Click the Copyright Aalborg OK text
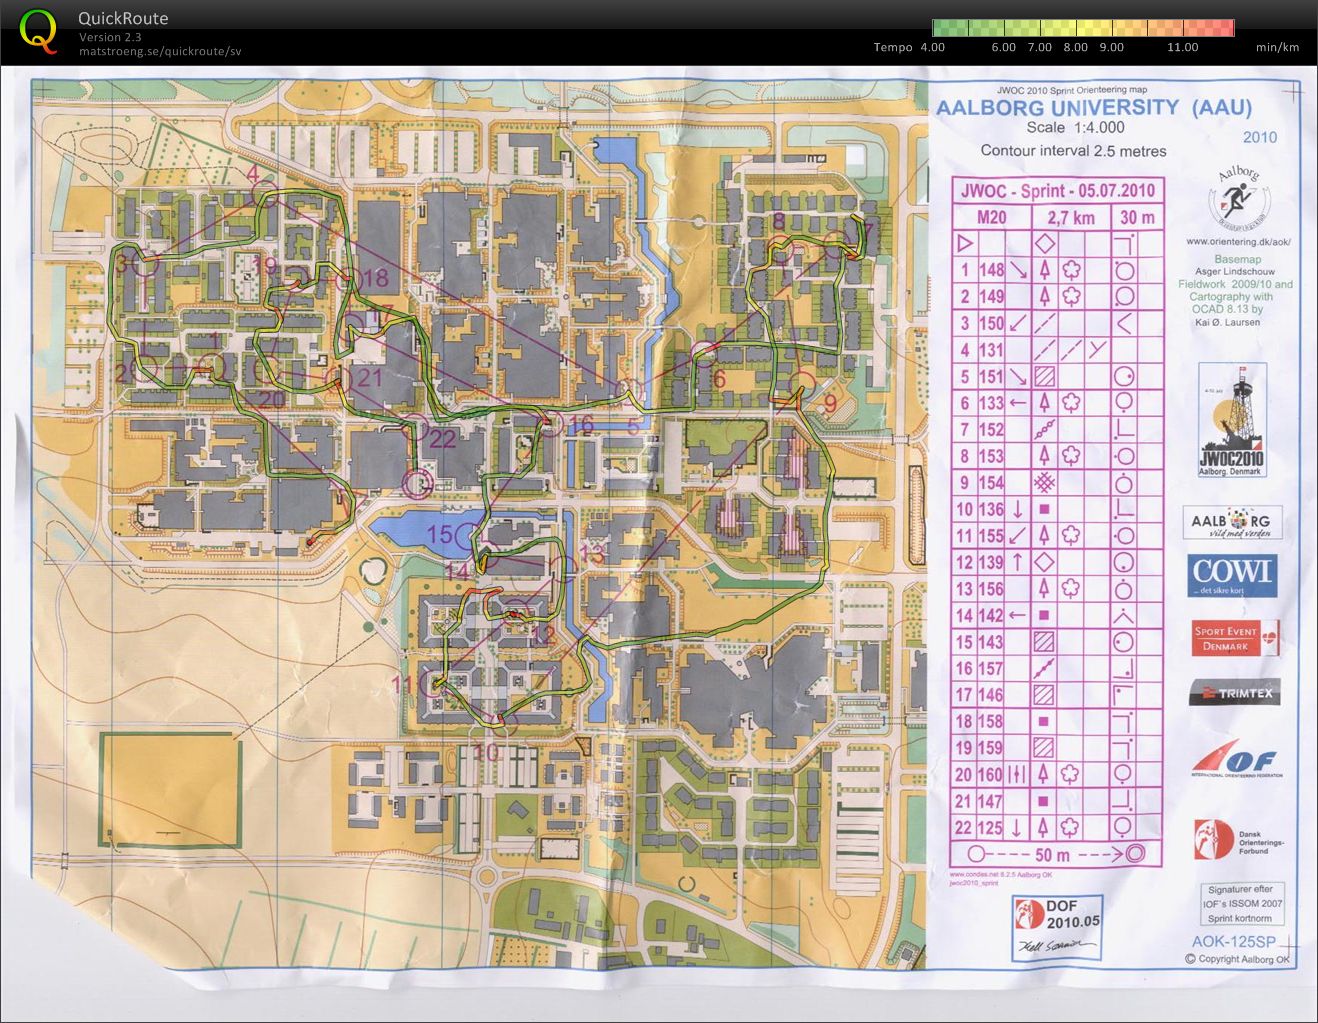Viewport: 1318px width, 1023px height. [1237, 959]
